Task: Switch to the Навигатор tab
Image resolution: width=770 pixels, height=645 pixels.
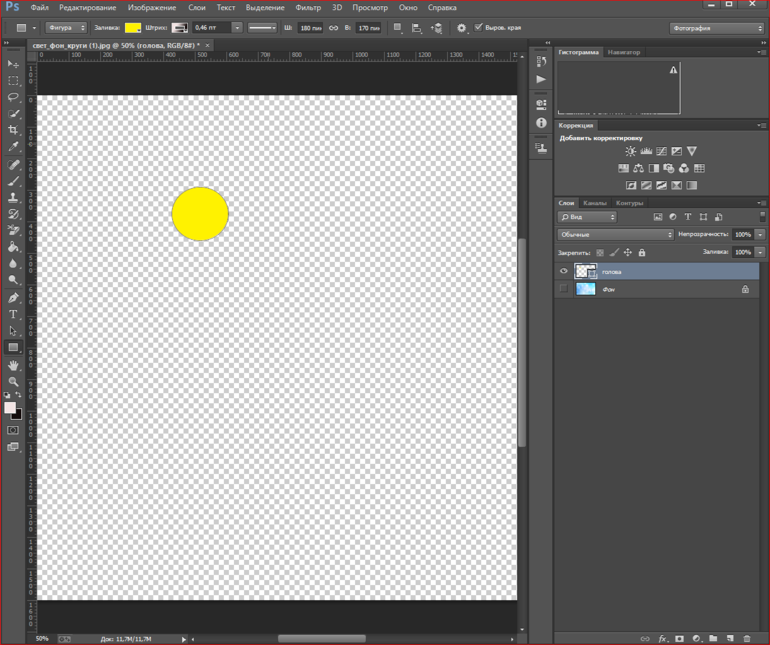Action: click(624, 52)
